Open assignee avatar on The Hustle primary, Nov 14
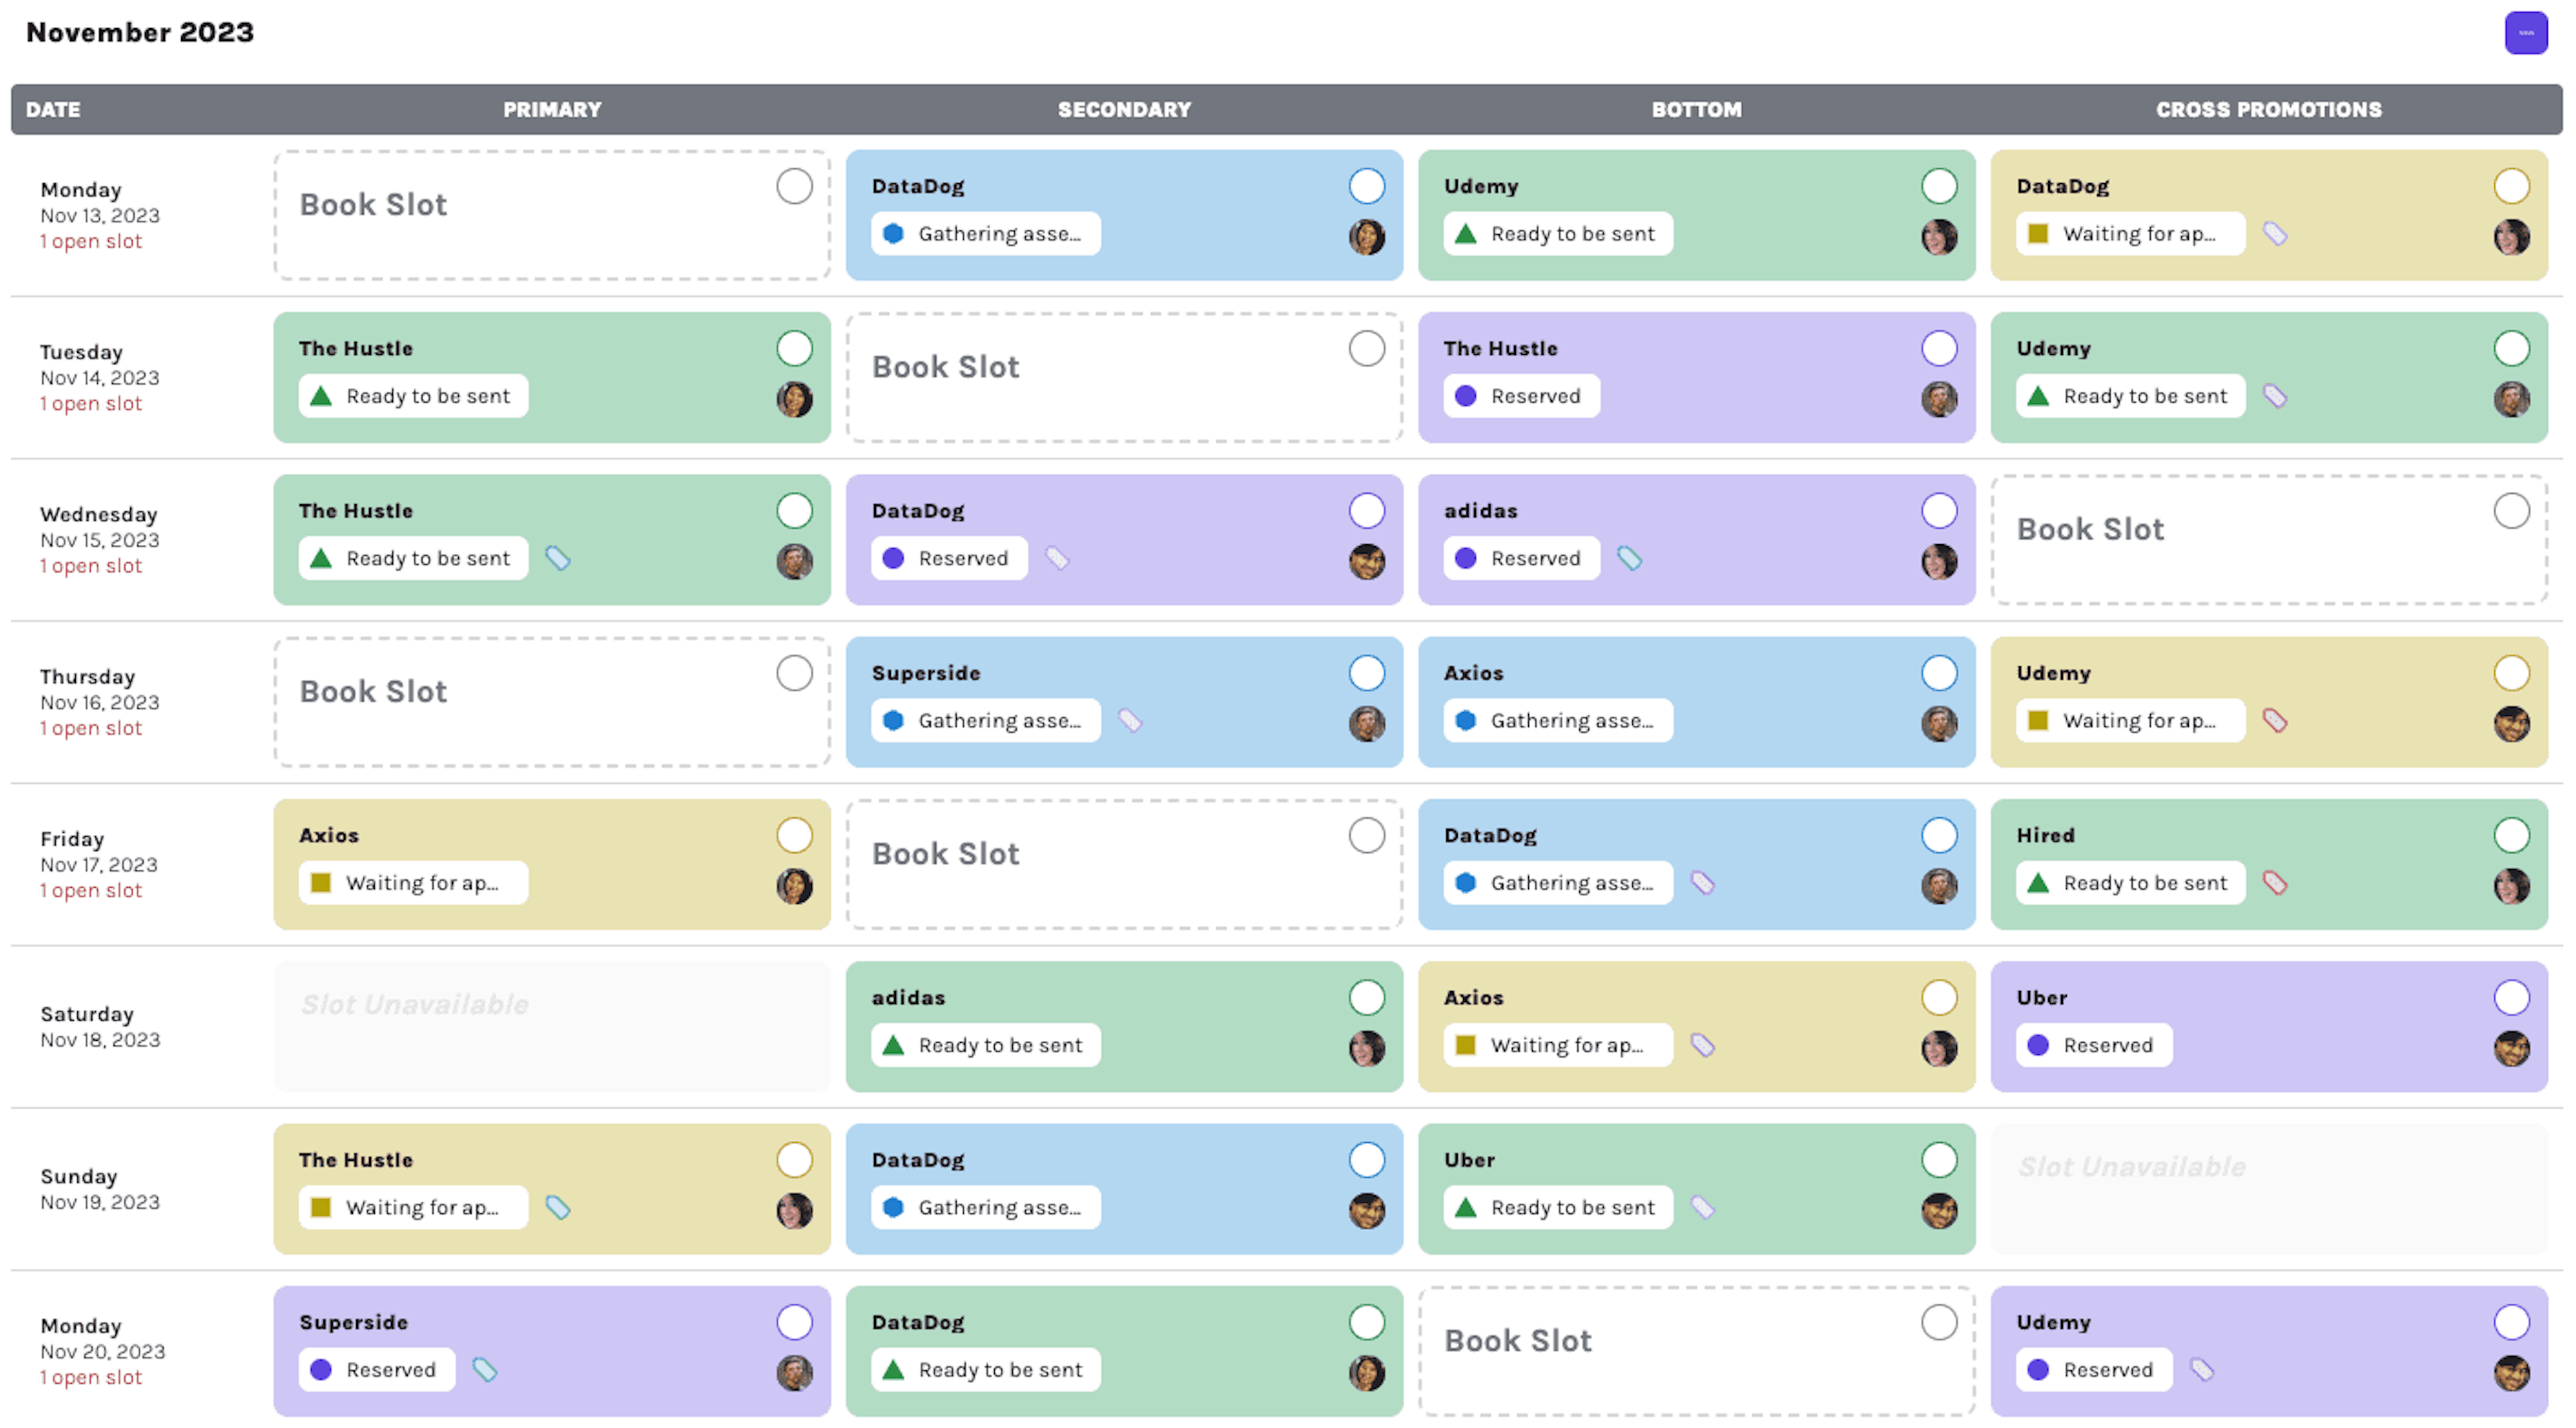Image resolution: width=2576 pixels, height=1428 pixels. click(x=794, y=399)
